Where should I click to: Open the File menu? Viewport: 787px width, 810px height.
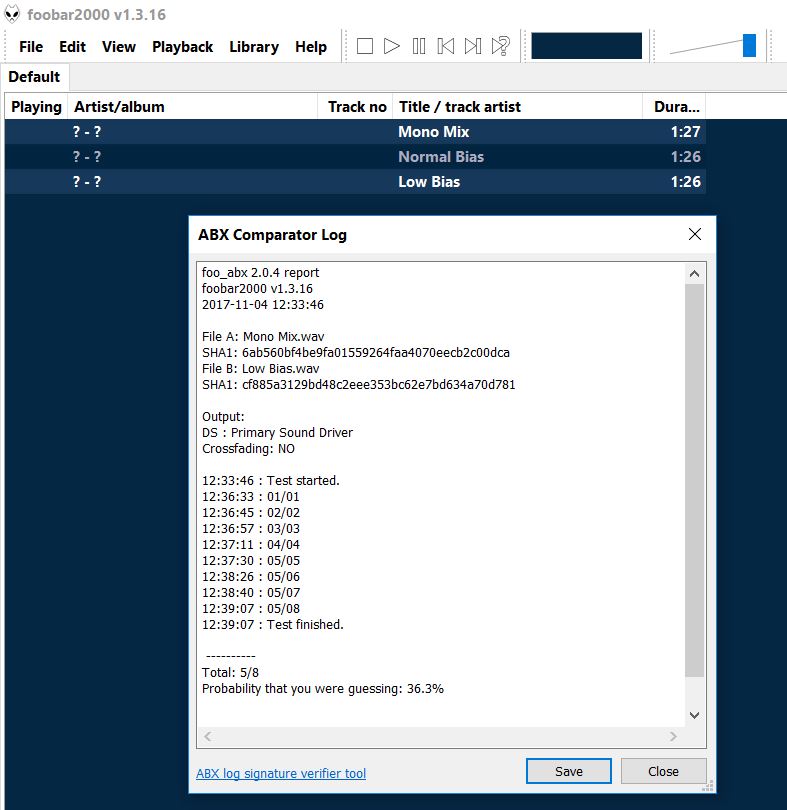coord(31,47)
